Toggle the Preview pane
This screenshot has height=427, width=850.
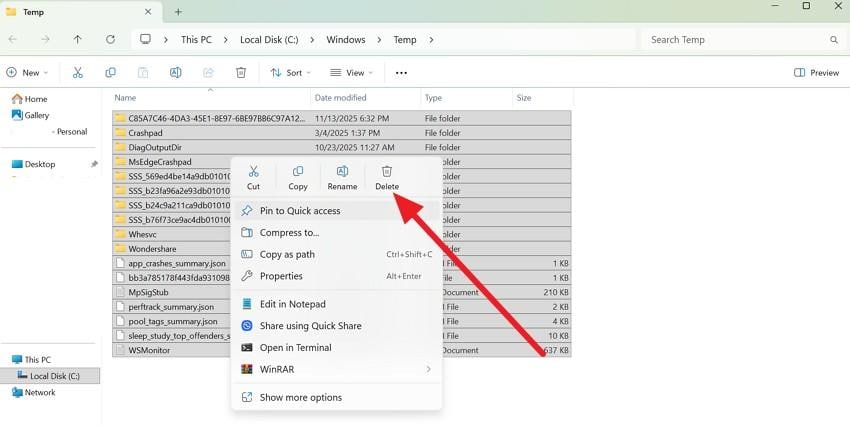coord(816,73)
